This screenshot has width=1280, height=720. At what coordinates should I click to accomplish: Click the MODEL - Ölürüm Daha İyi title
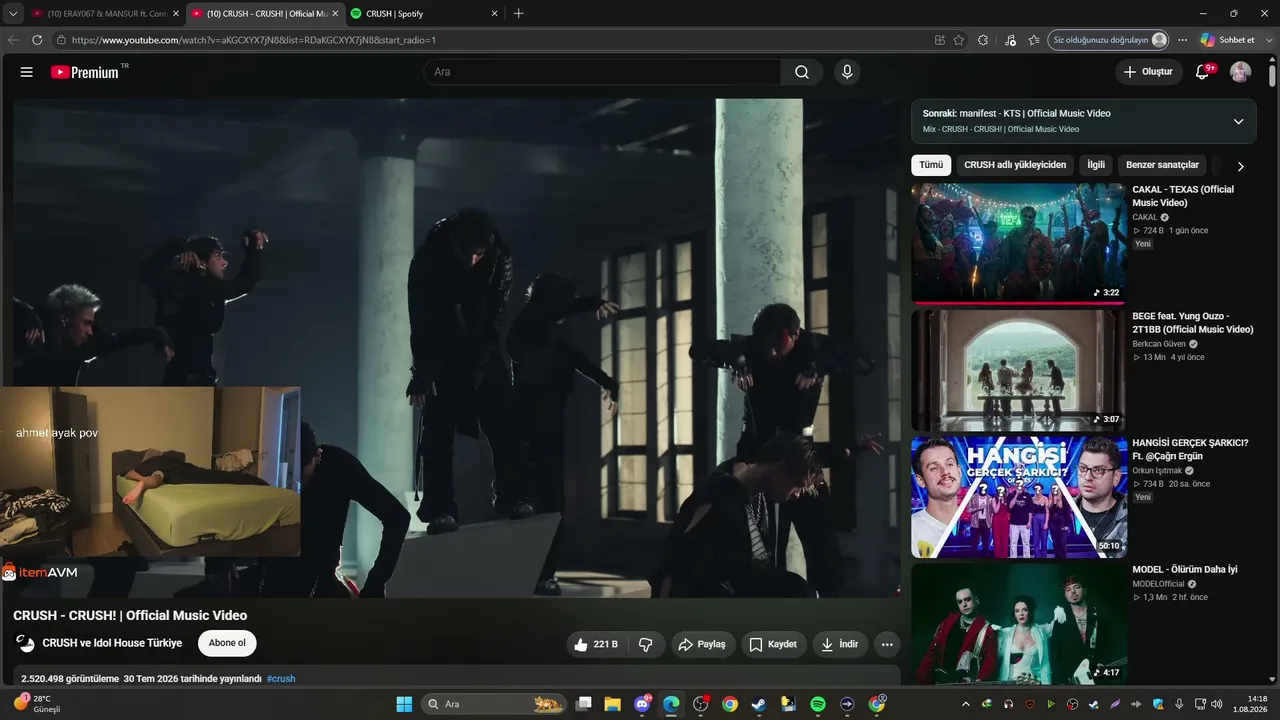tap(1185, 570)
